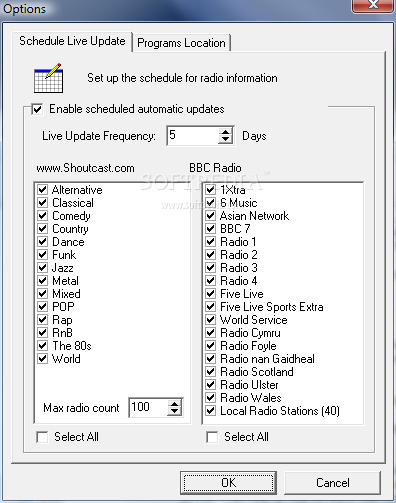The width and height of the screenshot is (396, 503).
Task: Click the Max radio count field
Action: (148, 407)
